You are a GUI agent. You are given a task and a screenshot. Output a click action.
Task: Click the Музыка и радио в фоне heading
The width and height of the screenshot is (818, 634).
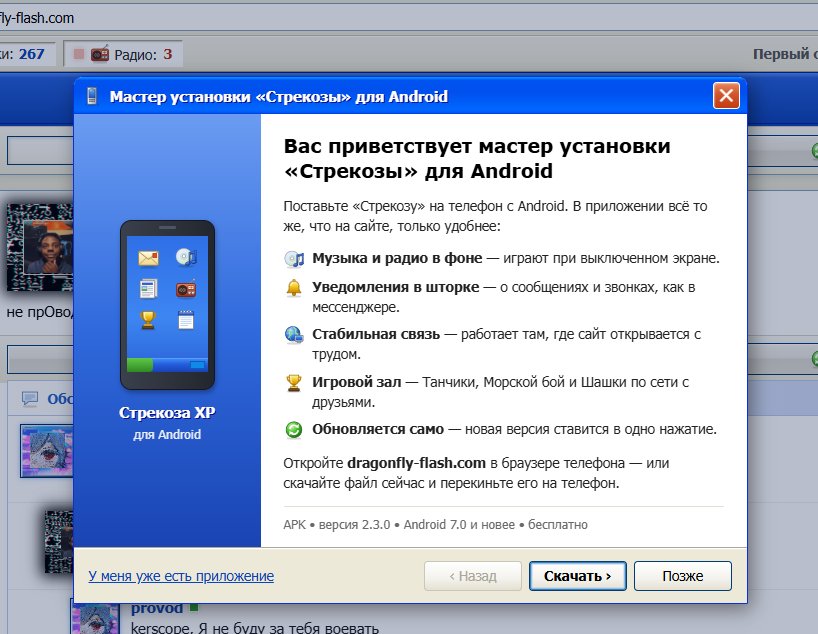coord(397,258)
